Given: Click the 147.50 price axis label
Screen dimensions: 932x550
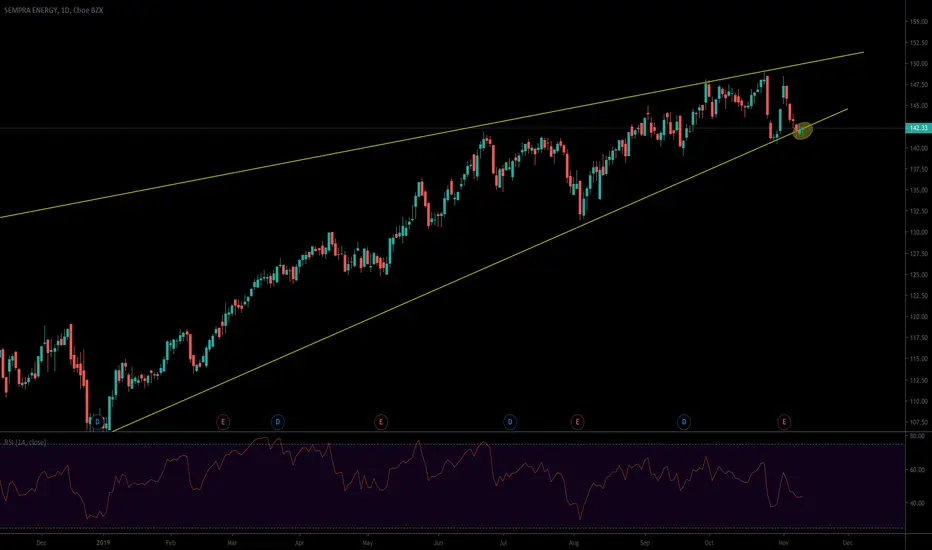Looking at the screenshot, I should (918, 85).
